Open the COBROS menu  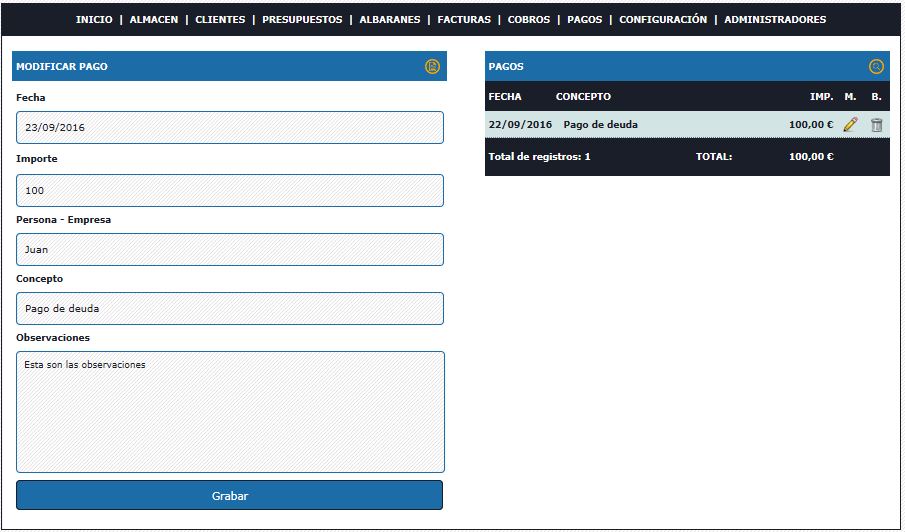pyautogui.click(x=528, y=20)
